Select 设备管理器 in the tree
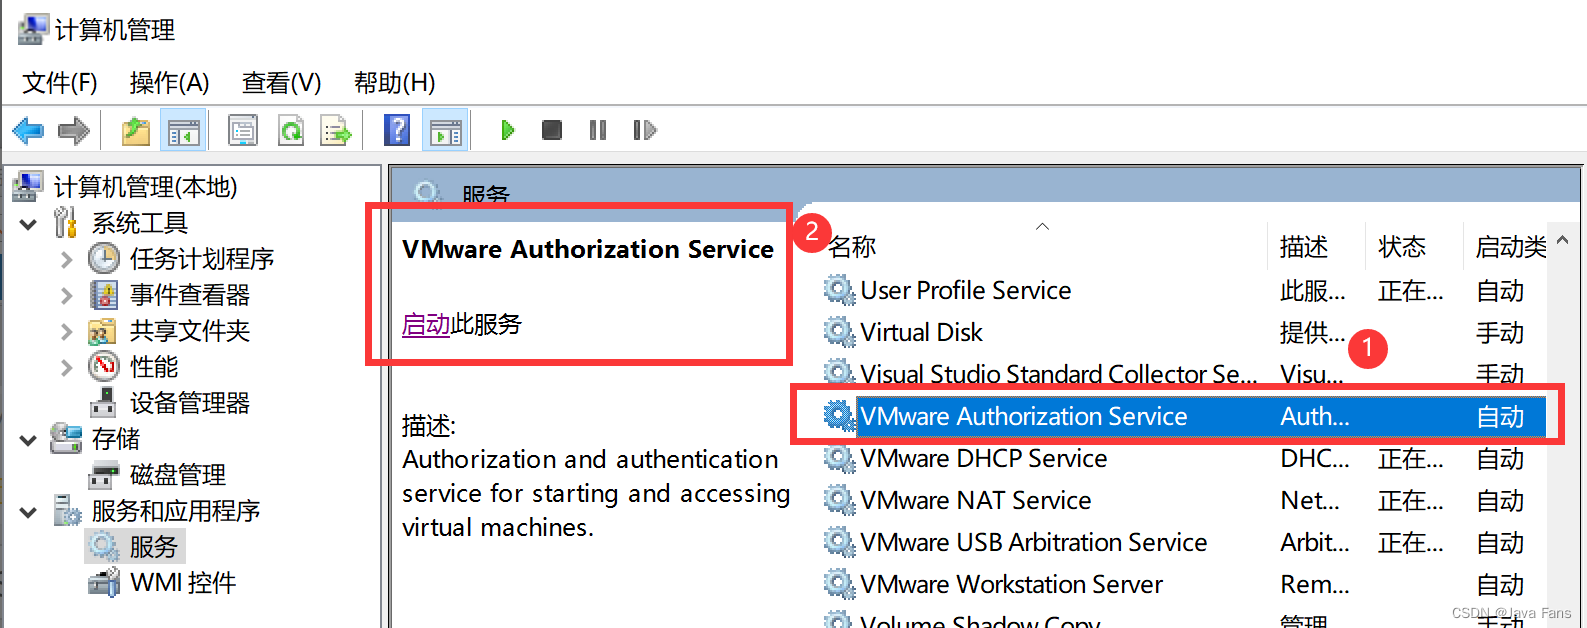The width and height of the screenshot is (1587, 628). tap(189, 403)
